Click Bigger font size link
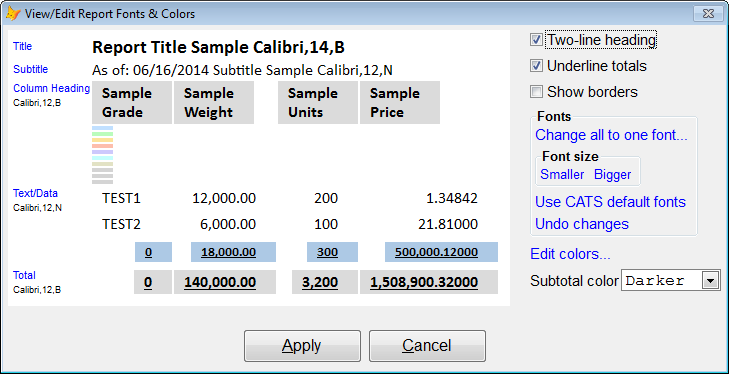Image resolution: width=729 pixels, height=374 pixels. point(613,175)
